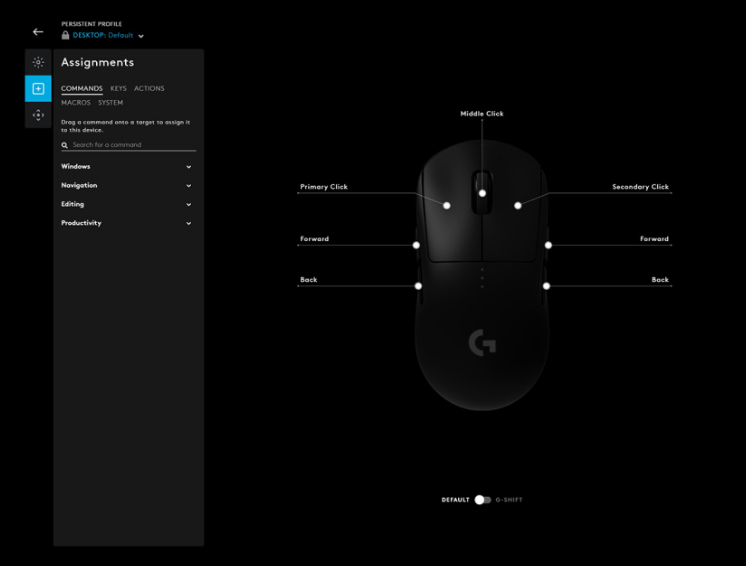Select the Secondary Click button marker
The height and width of the screenshot is (566, 746).
[518, 206]
